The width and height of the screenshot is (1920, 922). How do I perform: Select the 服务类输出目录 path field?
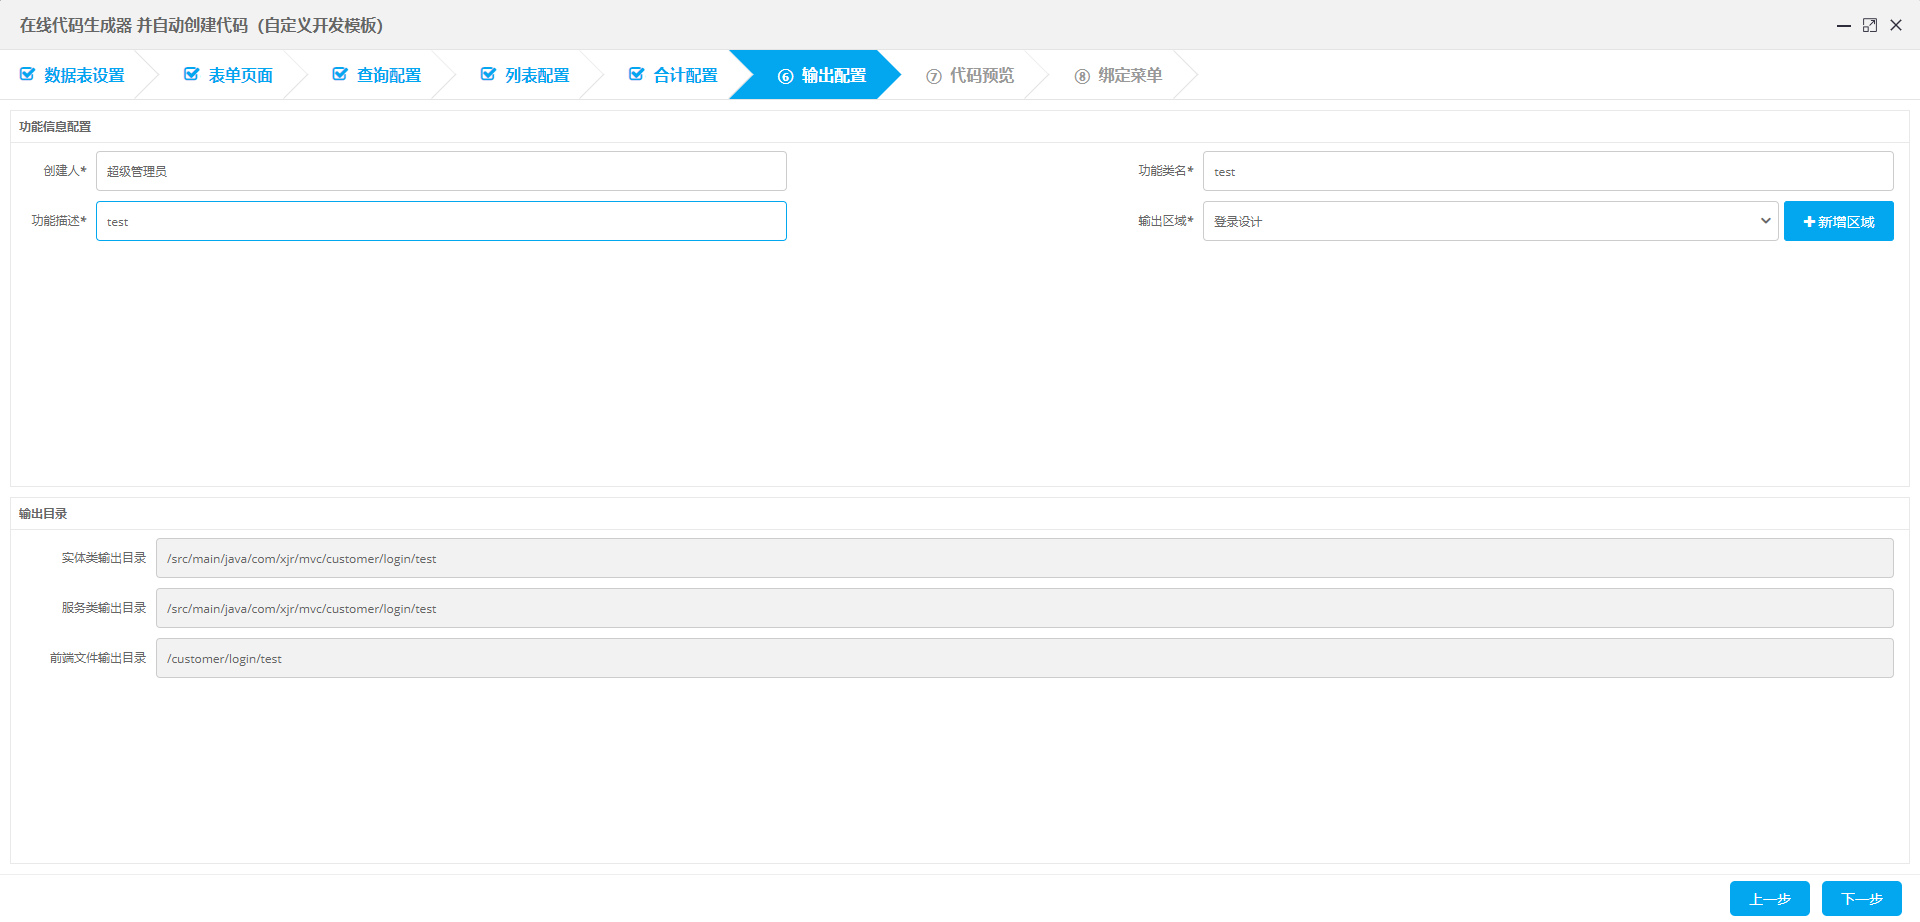(x=1025, y=608)
